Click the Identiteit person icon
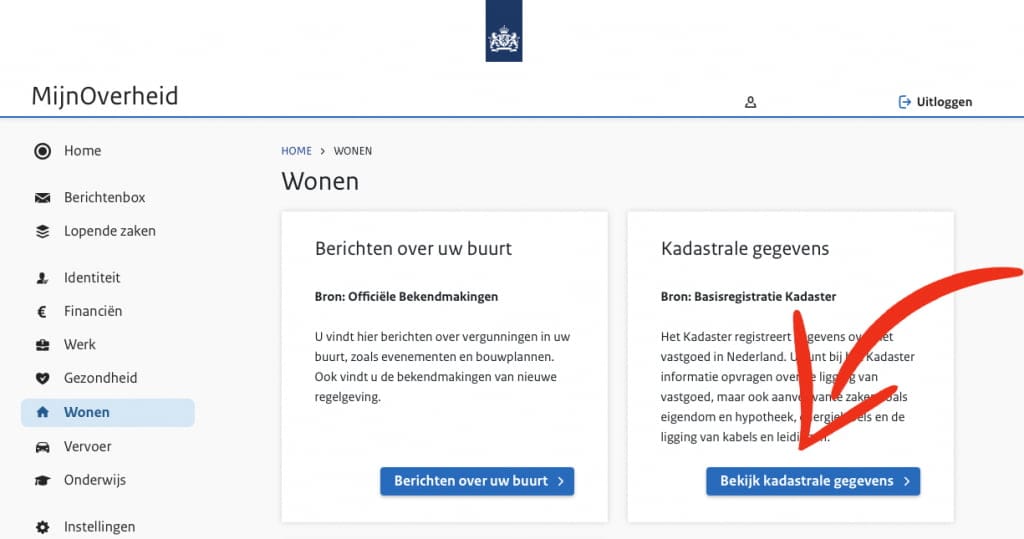Viewport: 1024px width, 539px height. click(x=42, y=278)
